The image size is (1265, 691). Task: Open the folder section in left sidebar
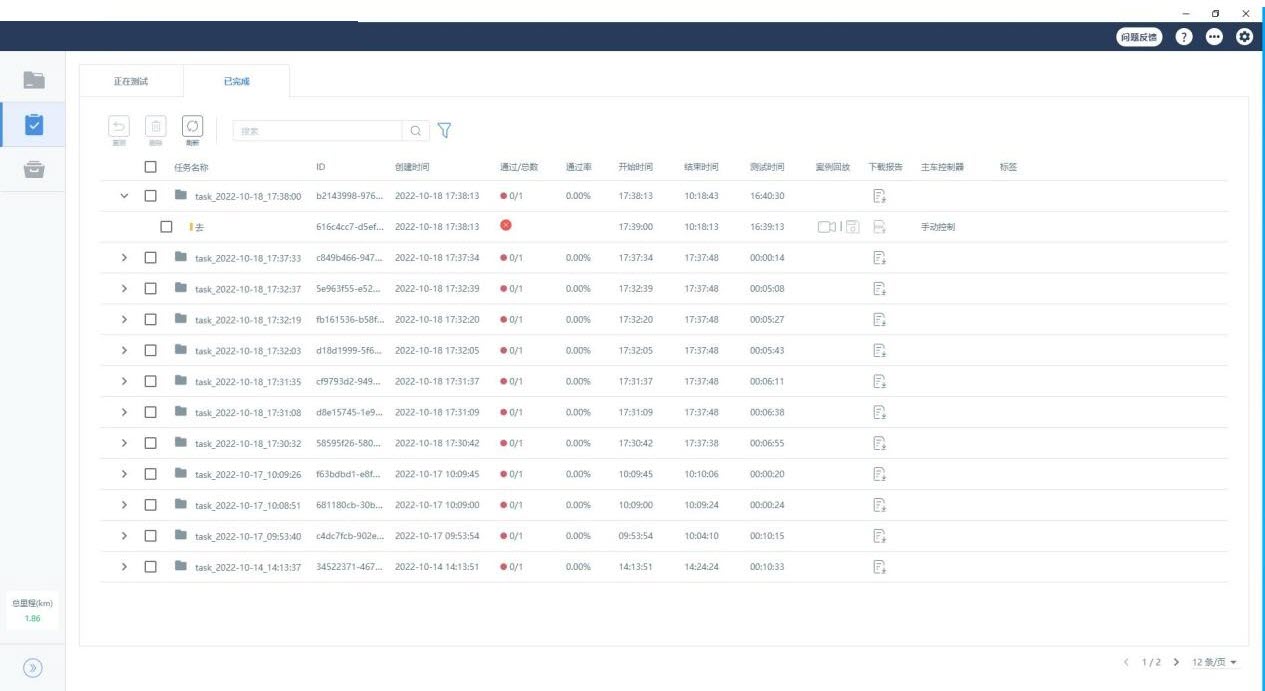[x=33, y=80]
